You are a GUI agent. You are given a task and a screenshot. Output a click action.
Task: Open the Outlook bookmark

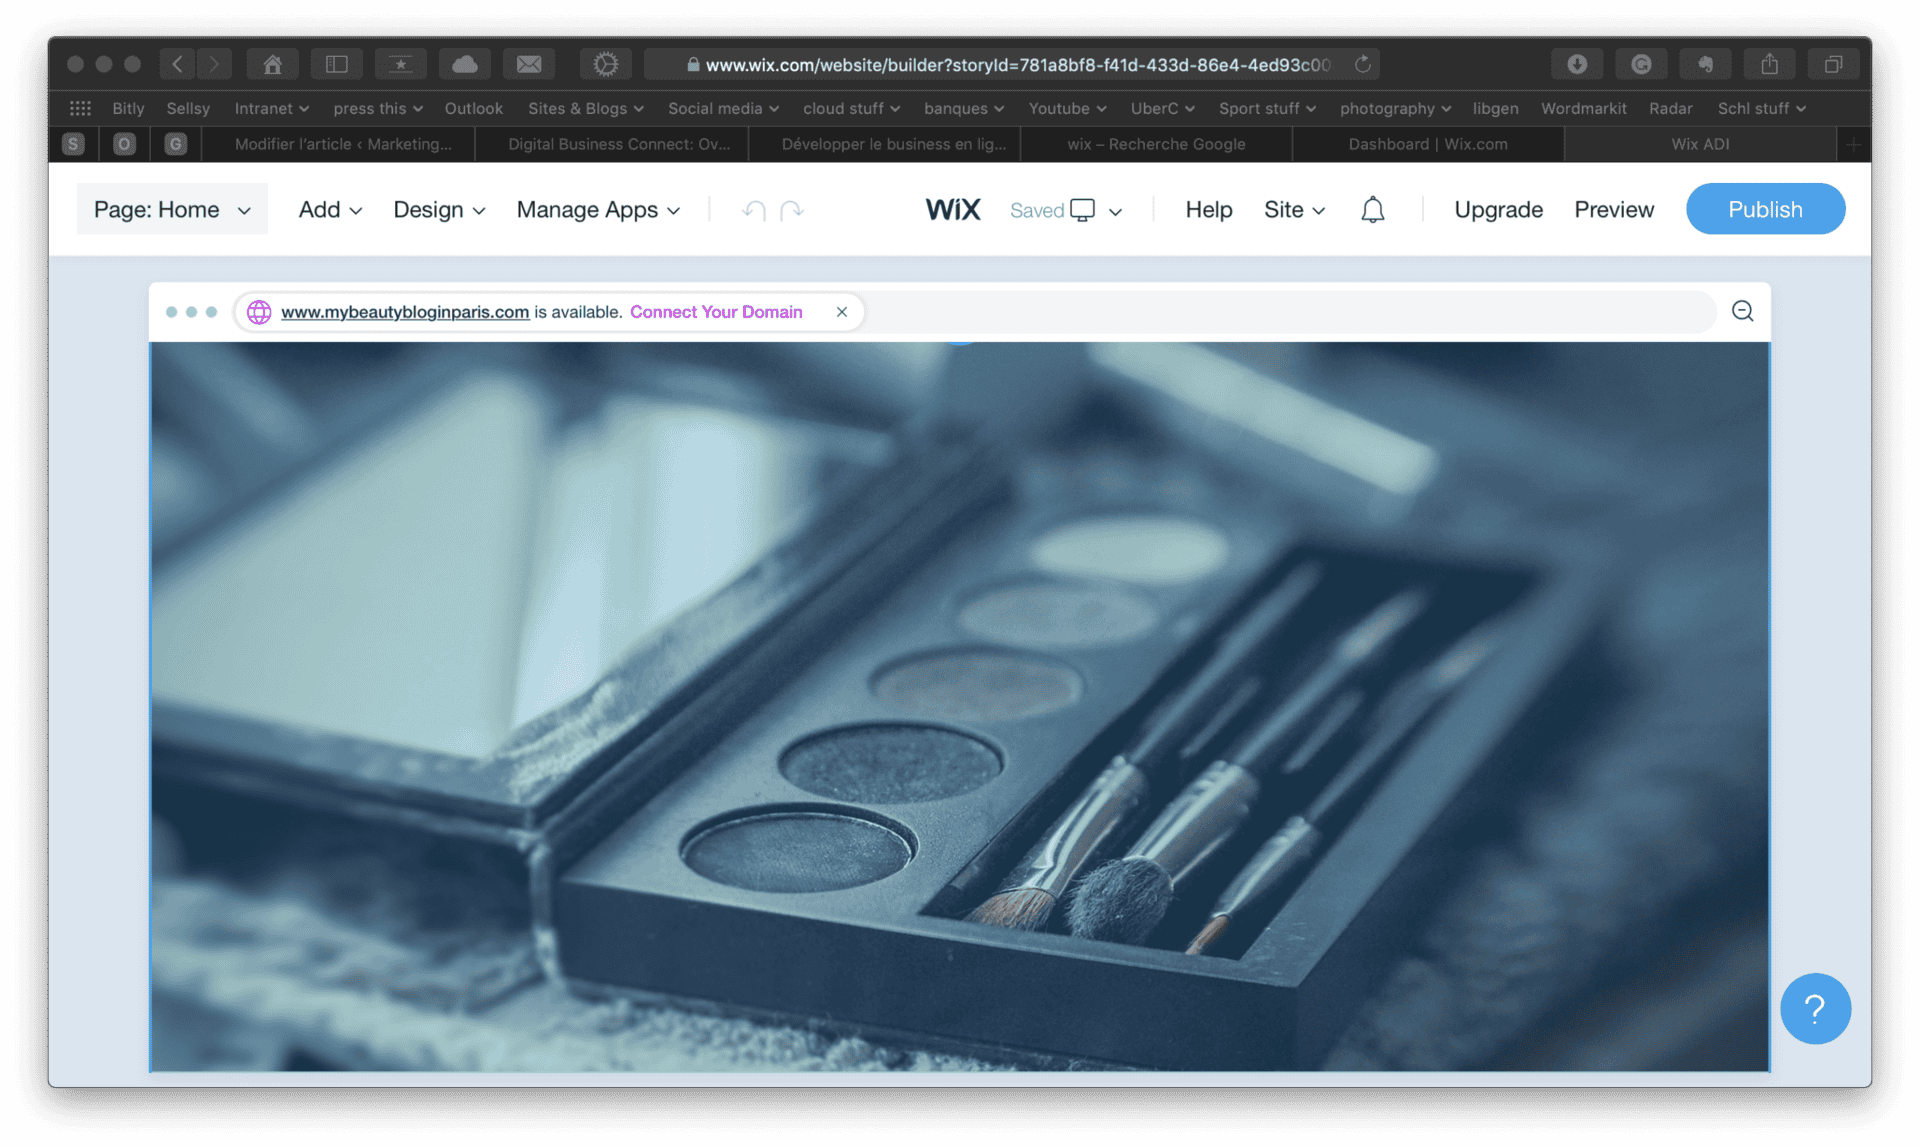(x=474, y=108)
